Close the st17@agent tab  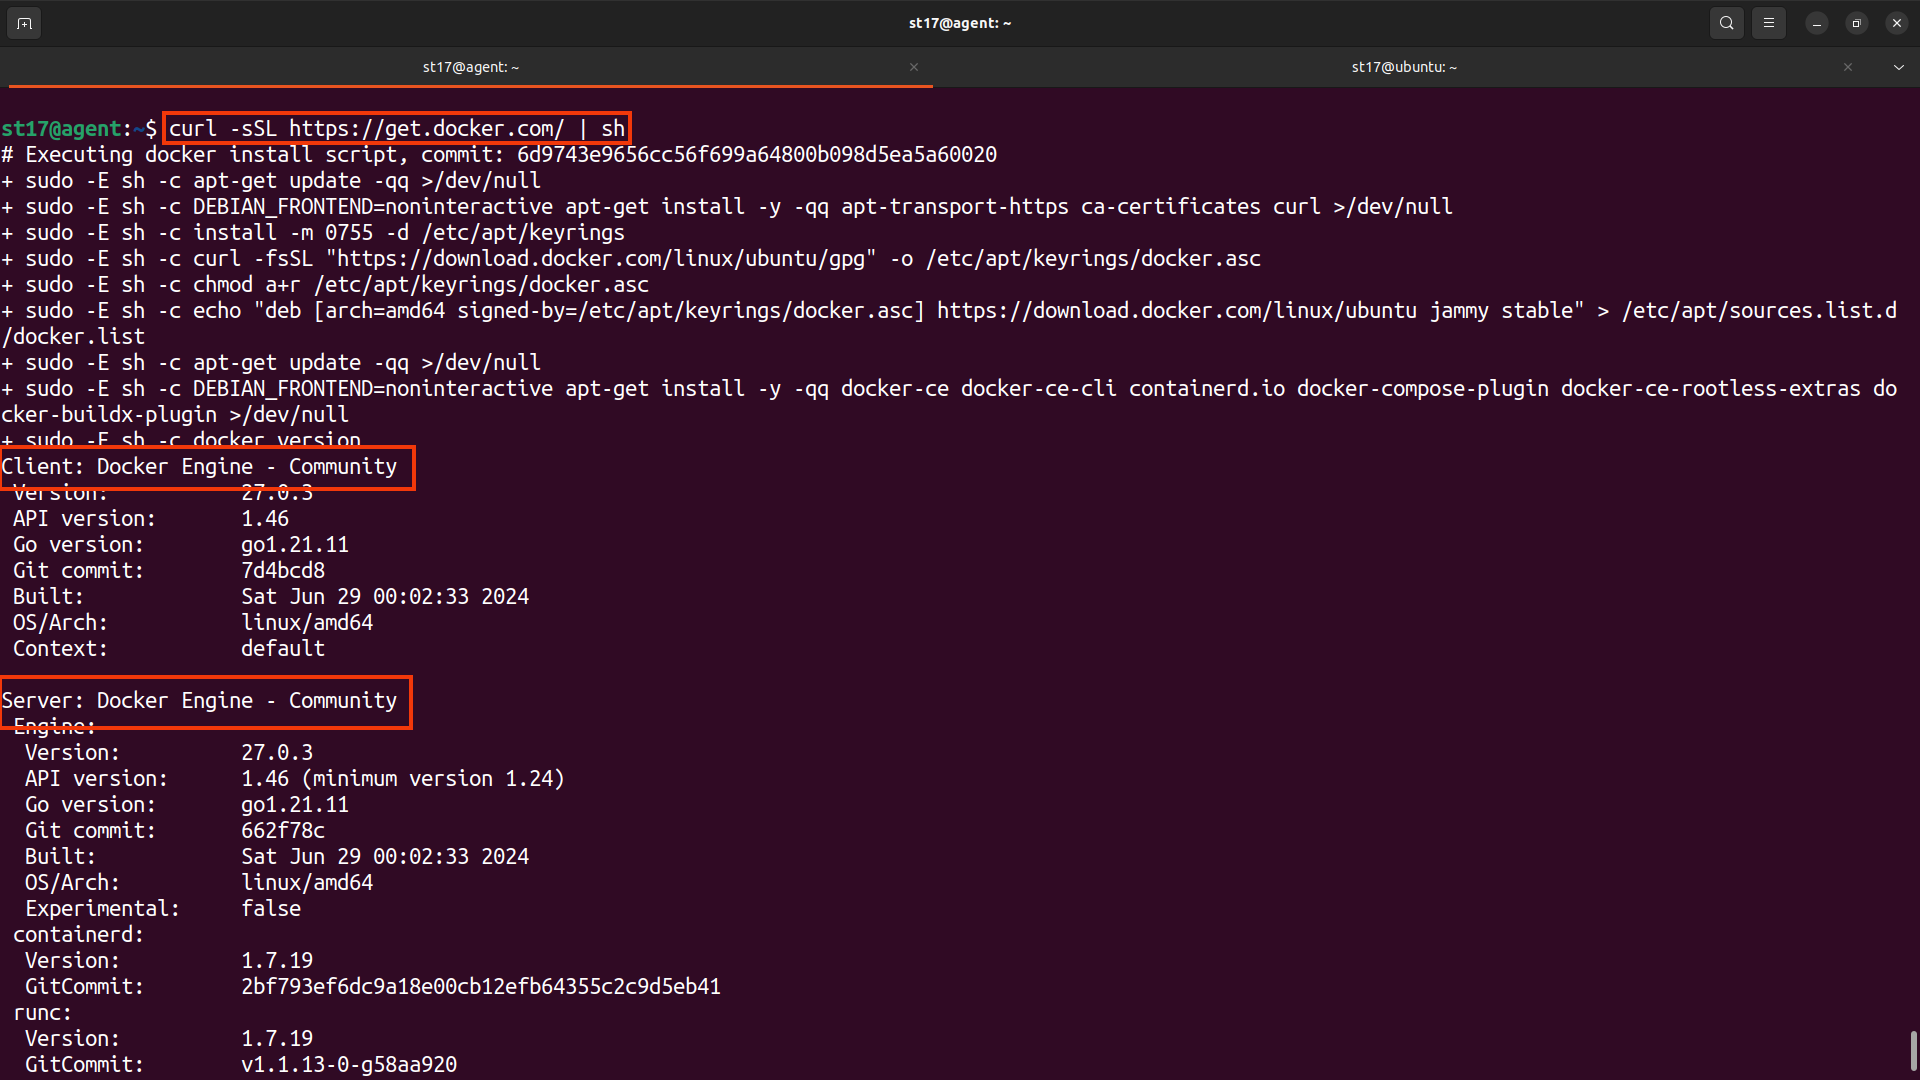coord(914,67)
